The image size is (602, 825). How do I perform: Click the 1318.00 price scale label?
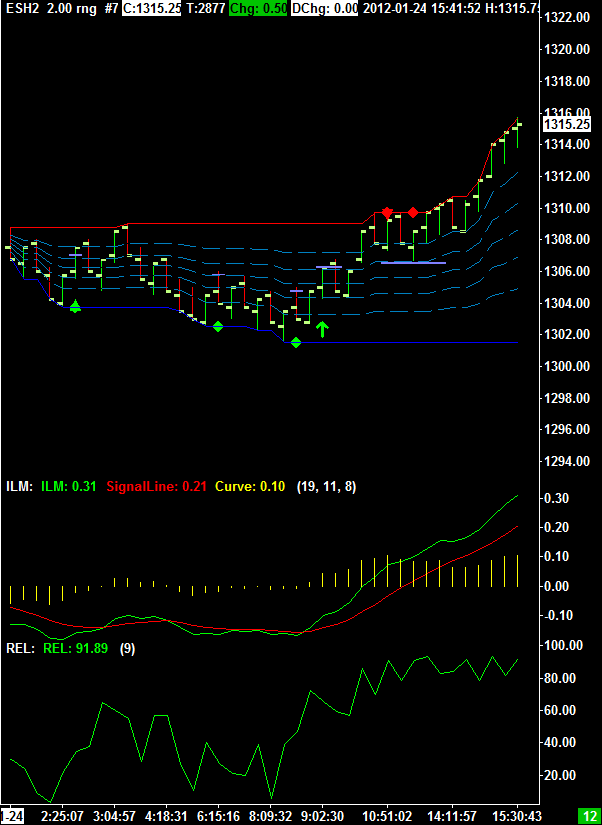click(x=566, y=82)
